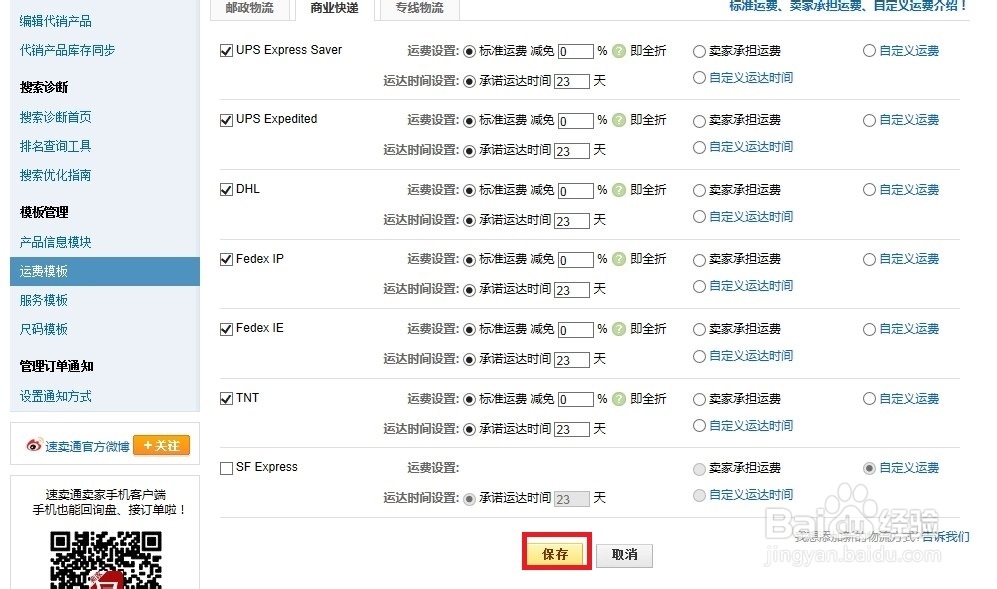The image size is (997, 589).
Task: Click the +关注 follow button
Action: tap(162, 445)
